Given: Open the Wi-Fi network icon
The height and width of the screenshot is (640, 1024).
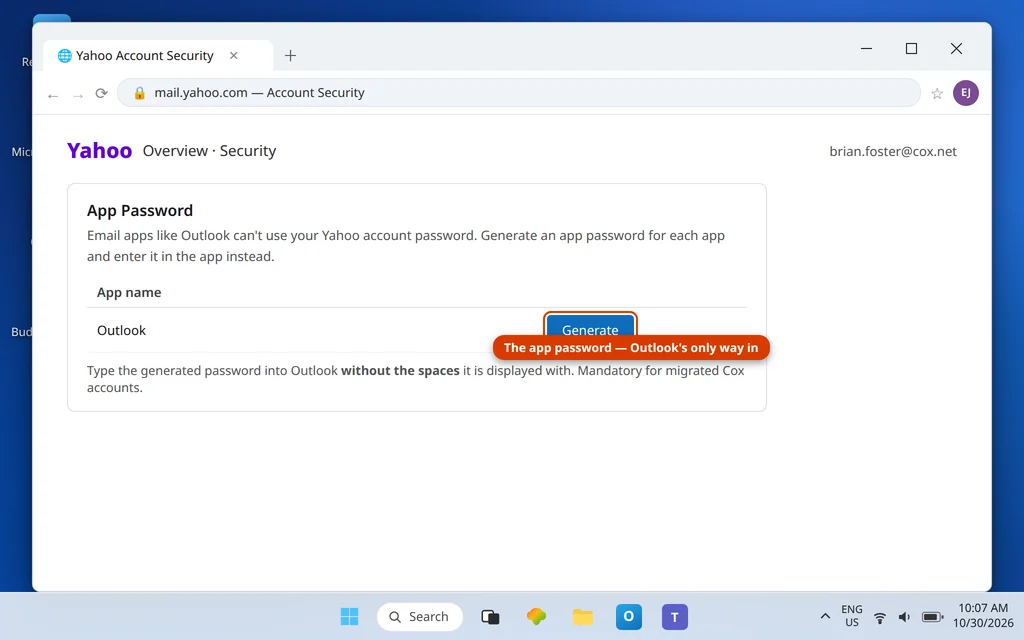Looking at the screenshot, I should 880,617.
